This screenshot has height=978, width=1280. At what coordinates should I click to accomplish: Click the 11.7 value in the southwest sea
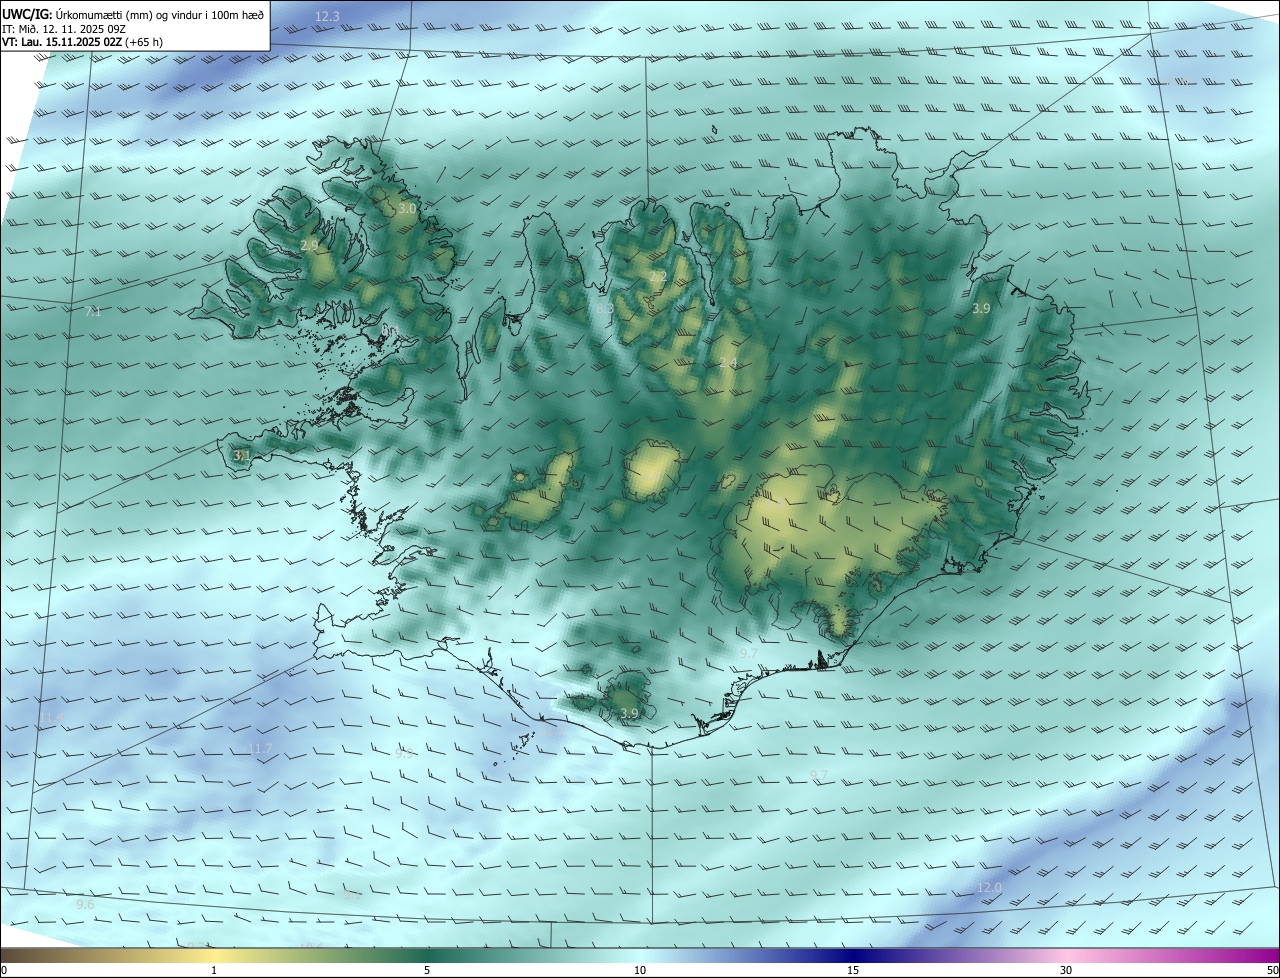point(259,749)
